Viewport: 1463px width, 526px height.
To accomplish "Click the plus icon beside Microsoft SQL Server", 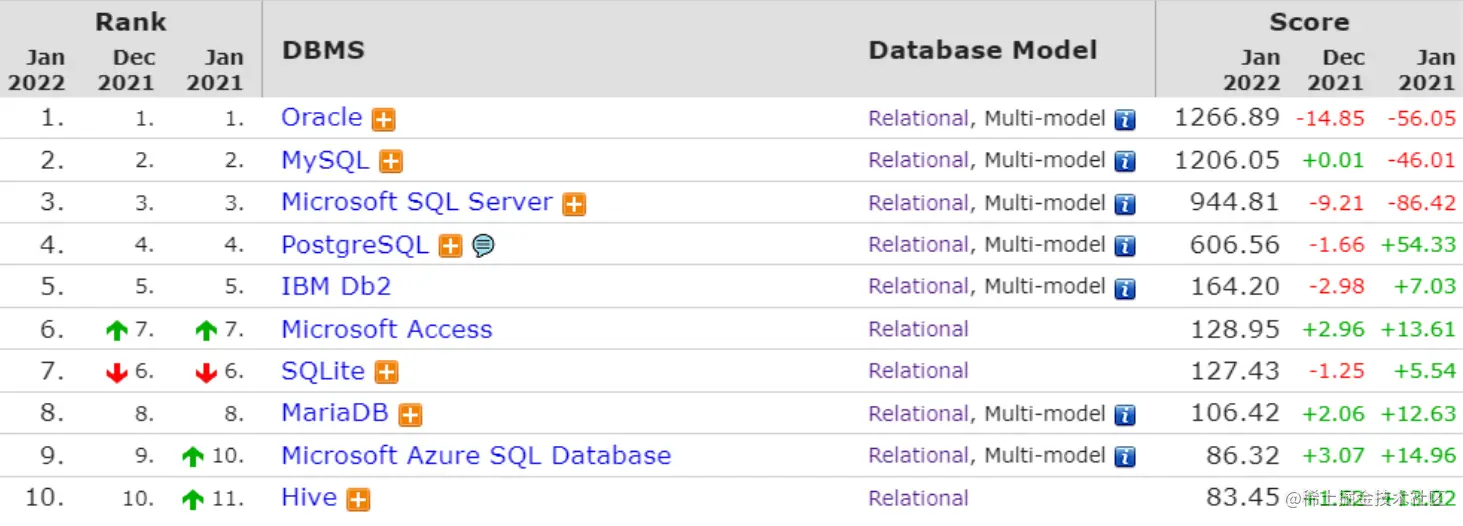I will [x=573, y=204].
